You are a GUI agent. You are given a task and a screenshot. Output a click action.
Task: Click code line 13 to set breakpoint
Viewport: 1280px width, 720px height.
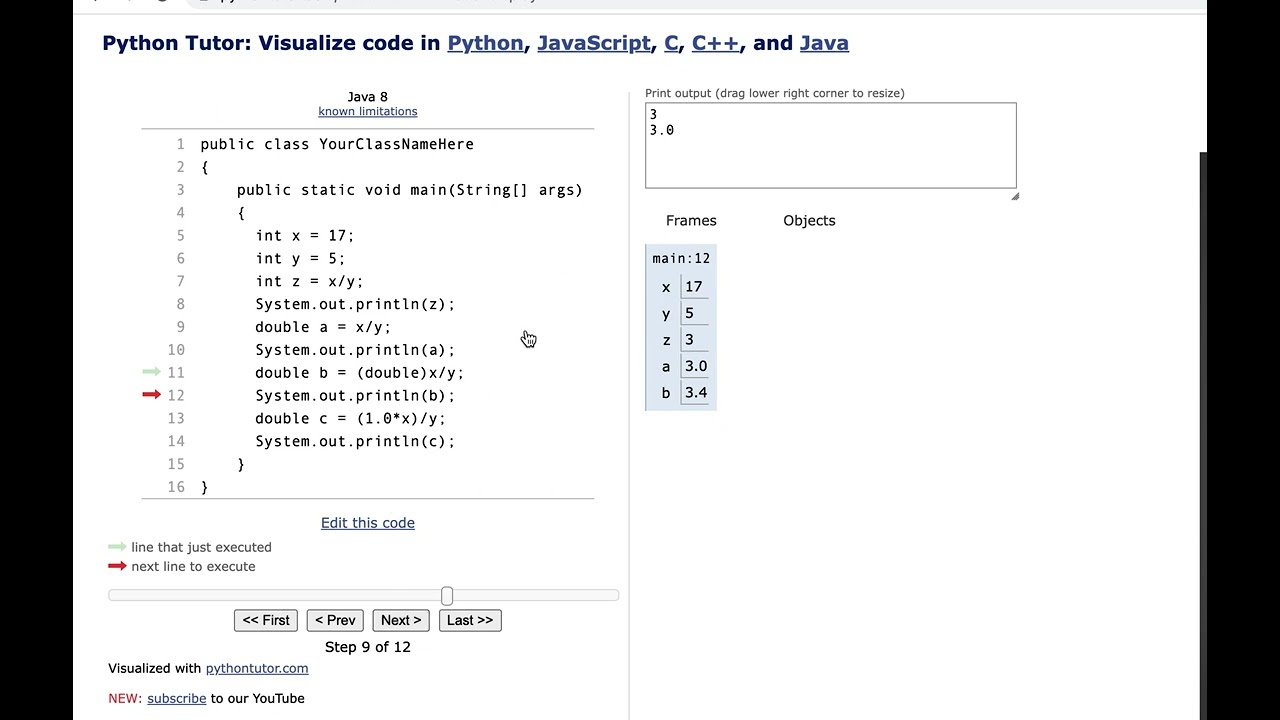[x=350, y=418]
